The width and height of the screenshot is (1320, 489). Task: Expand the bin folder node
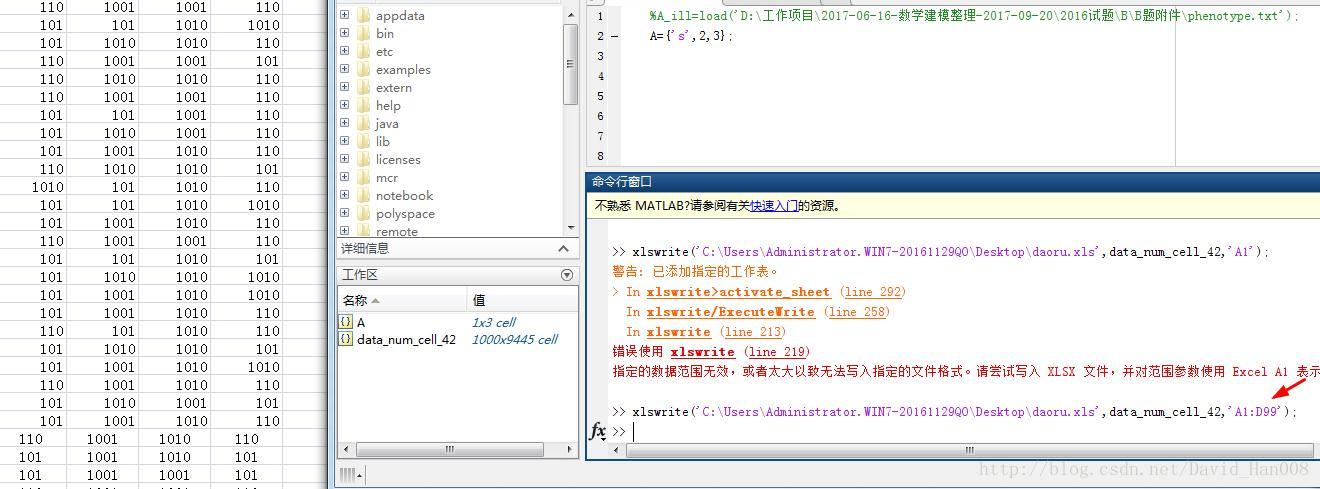(x=345, y=33)
